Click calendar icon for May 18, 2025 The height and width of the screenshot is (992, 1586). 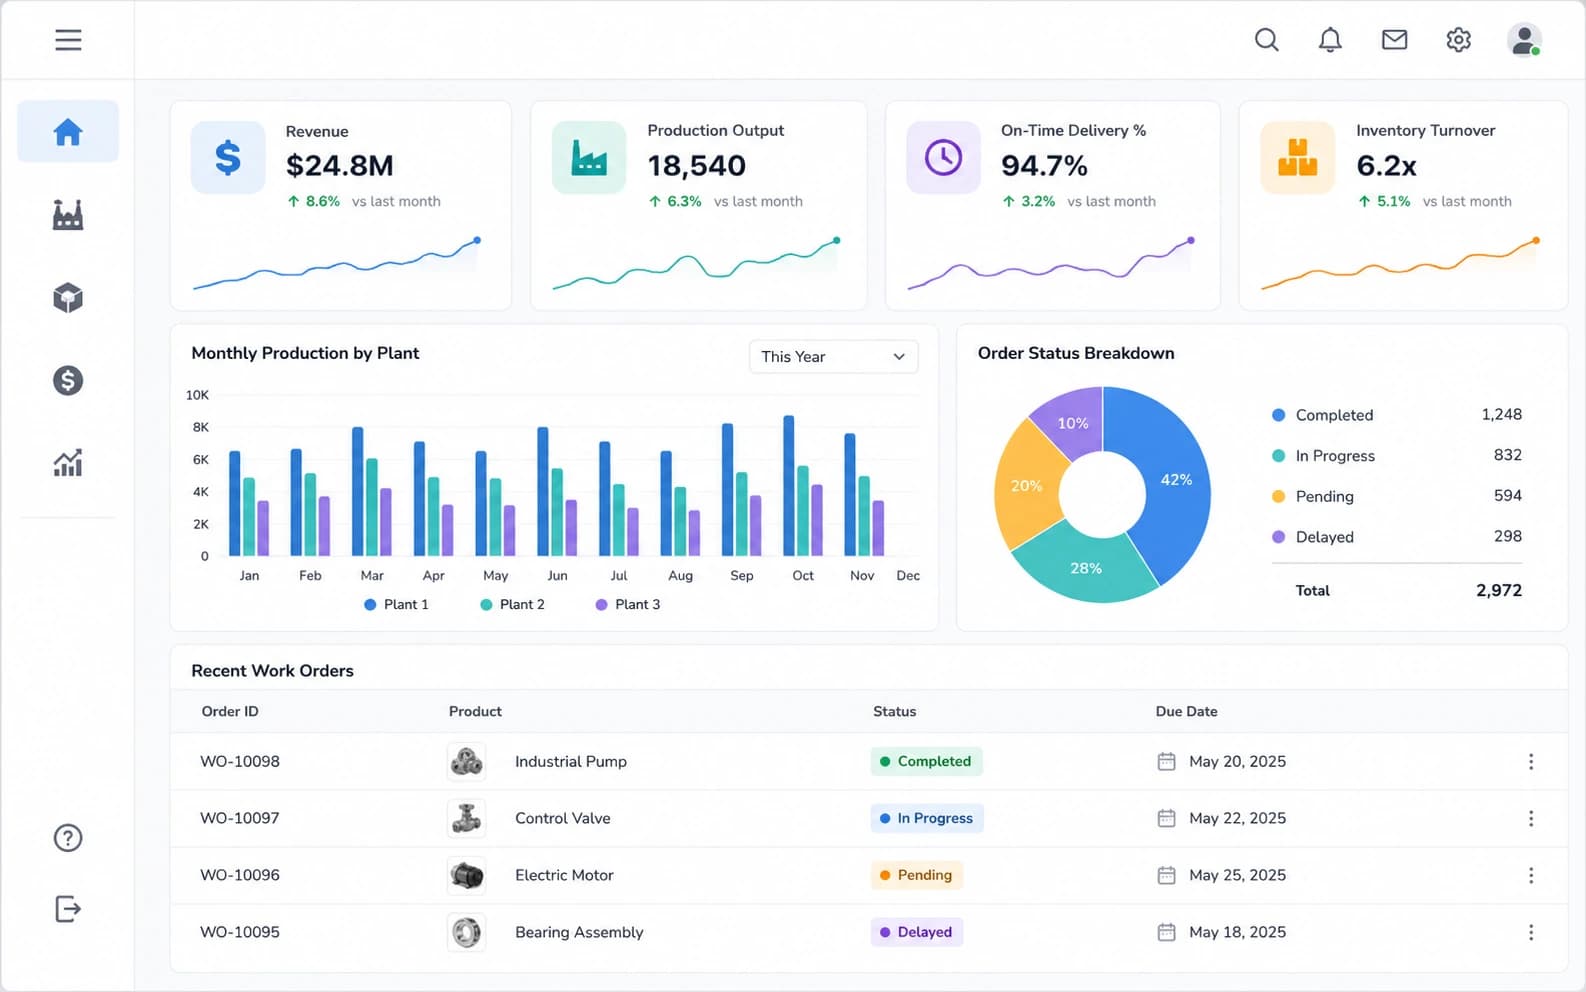tap(1166, 932)
